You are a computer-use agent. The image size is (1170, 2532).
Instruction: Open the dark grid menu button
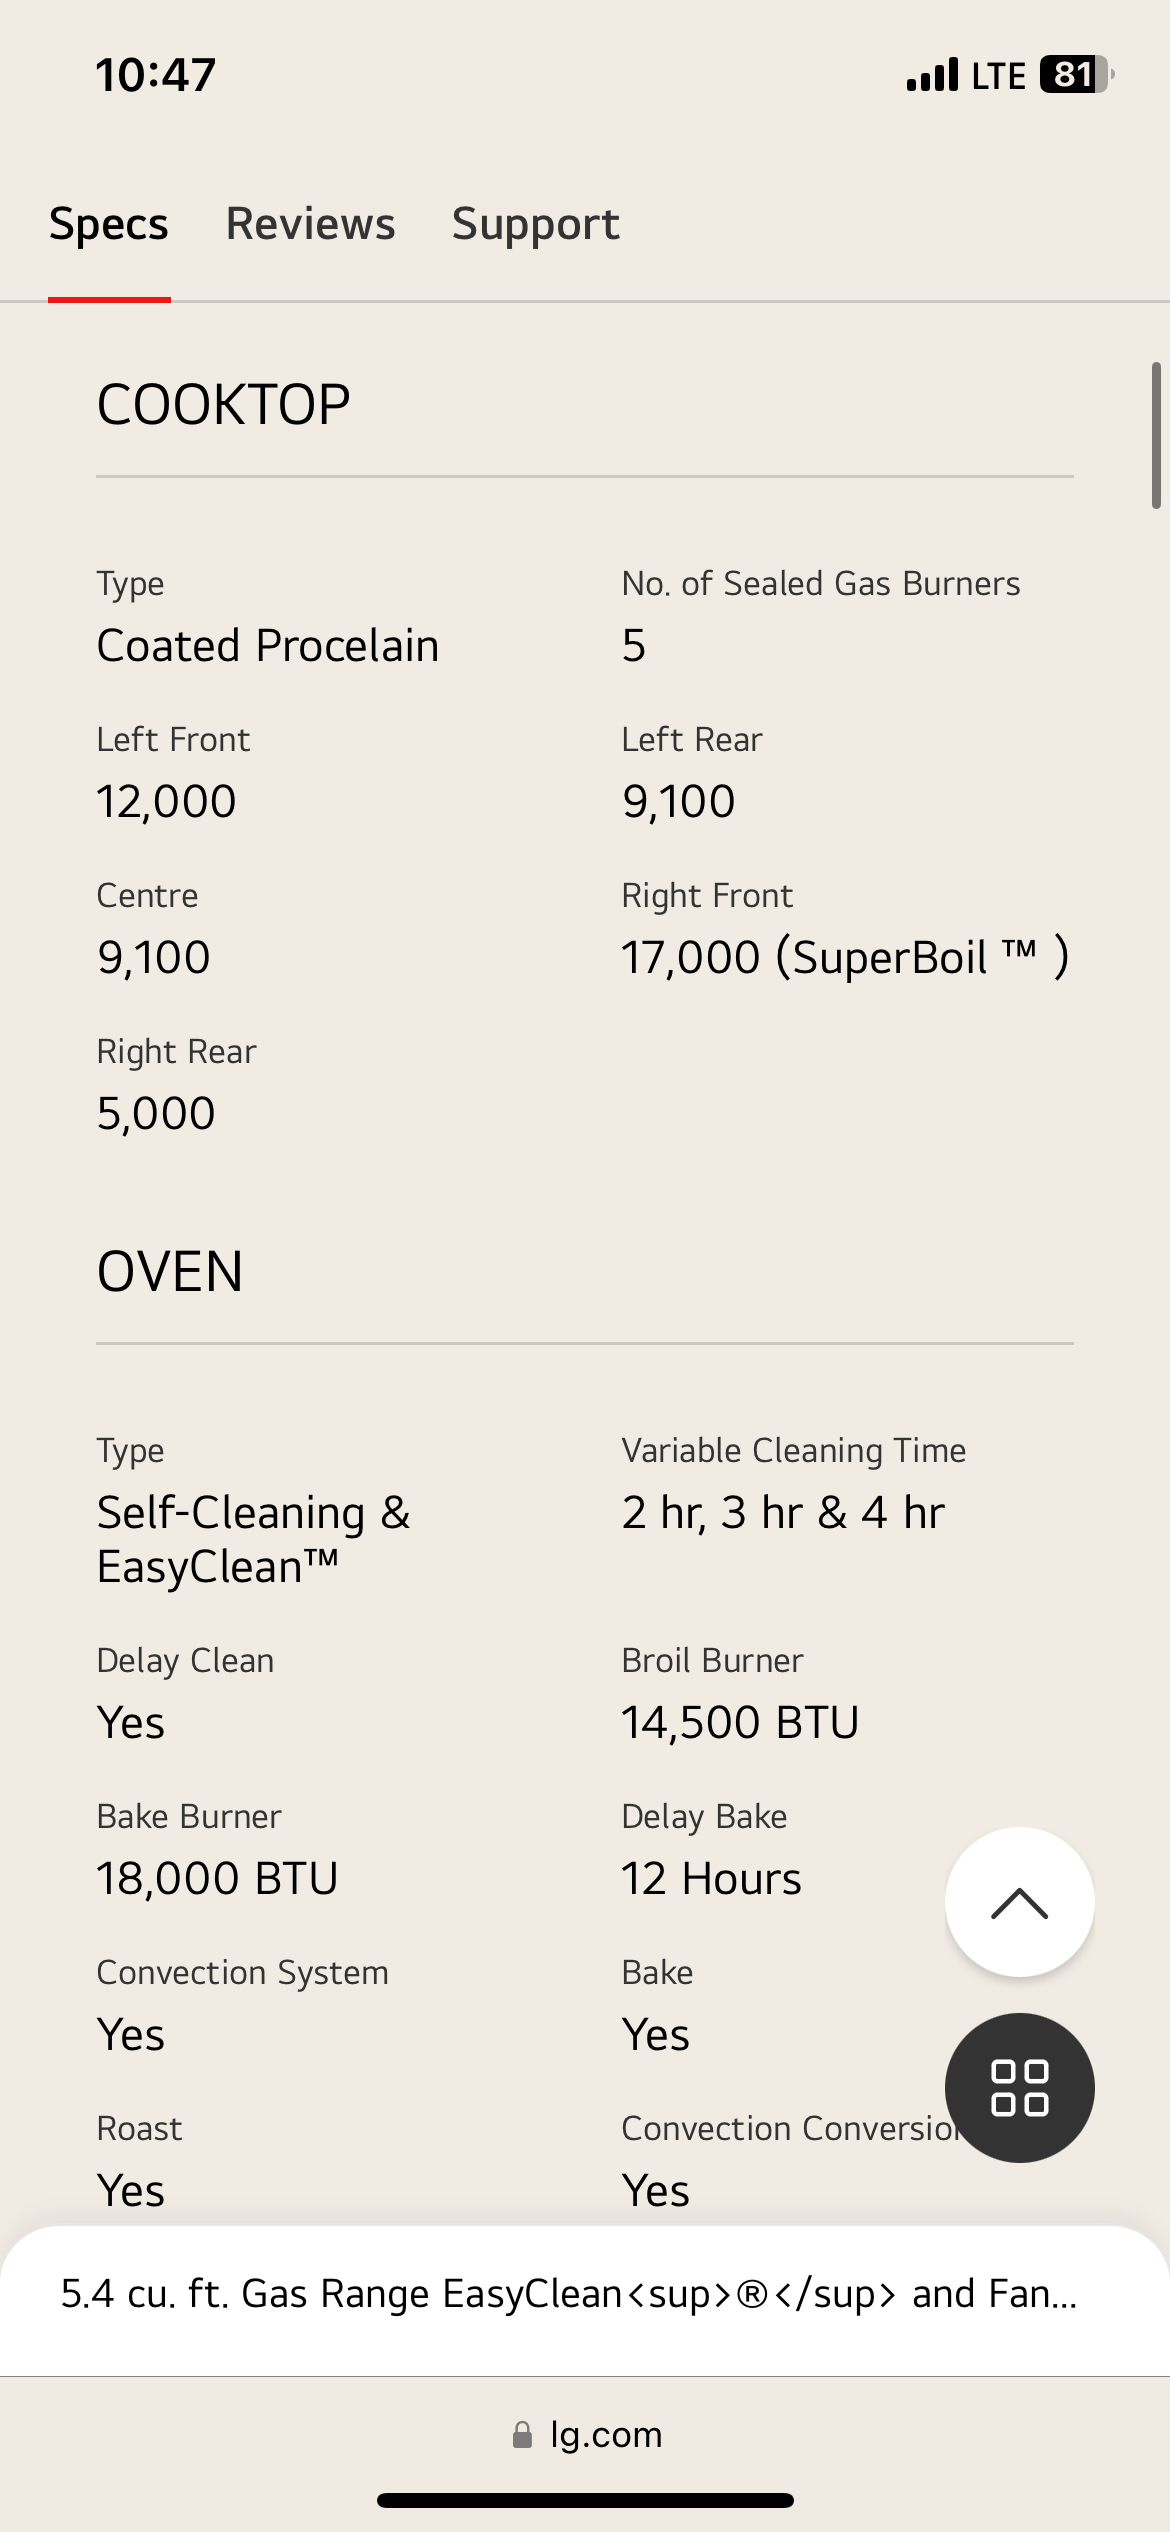[x=1019, y=2087]
